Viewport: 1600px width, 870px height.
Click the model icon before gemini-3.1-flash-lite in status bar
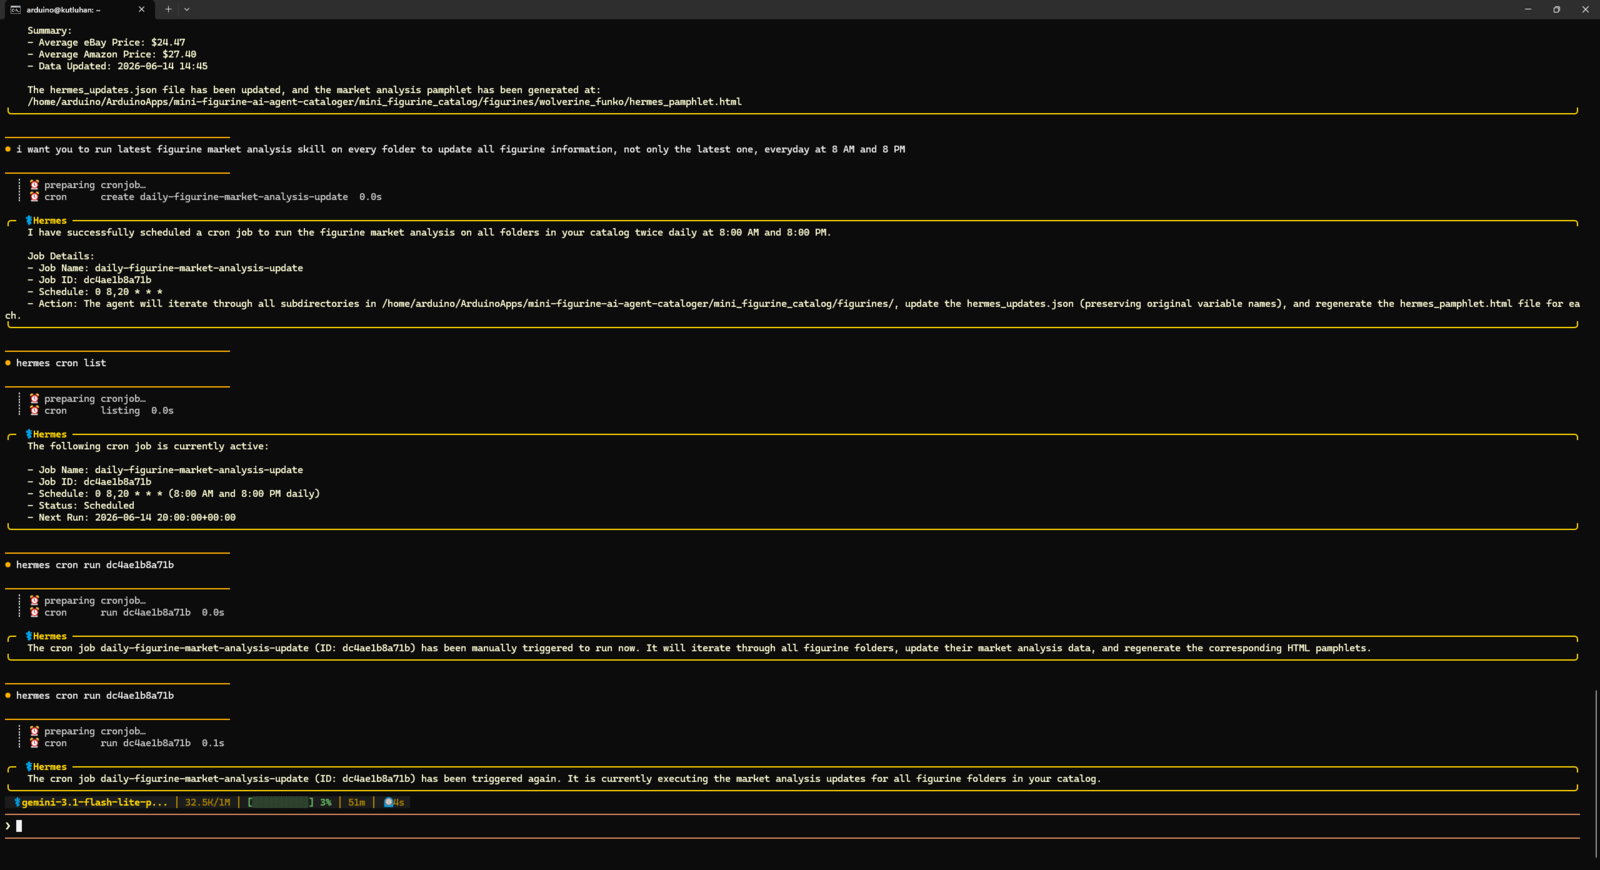tap(17, 802)
